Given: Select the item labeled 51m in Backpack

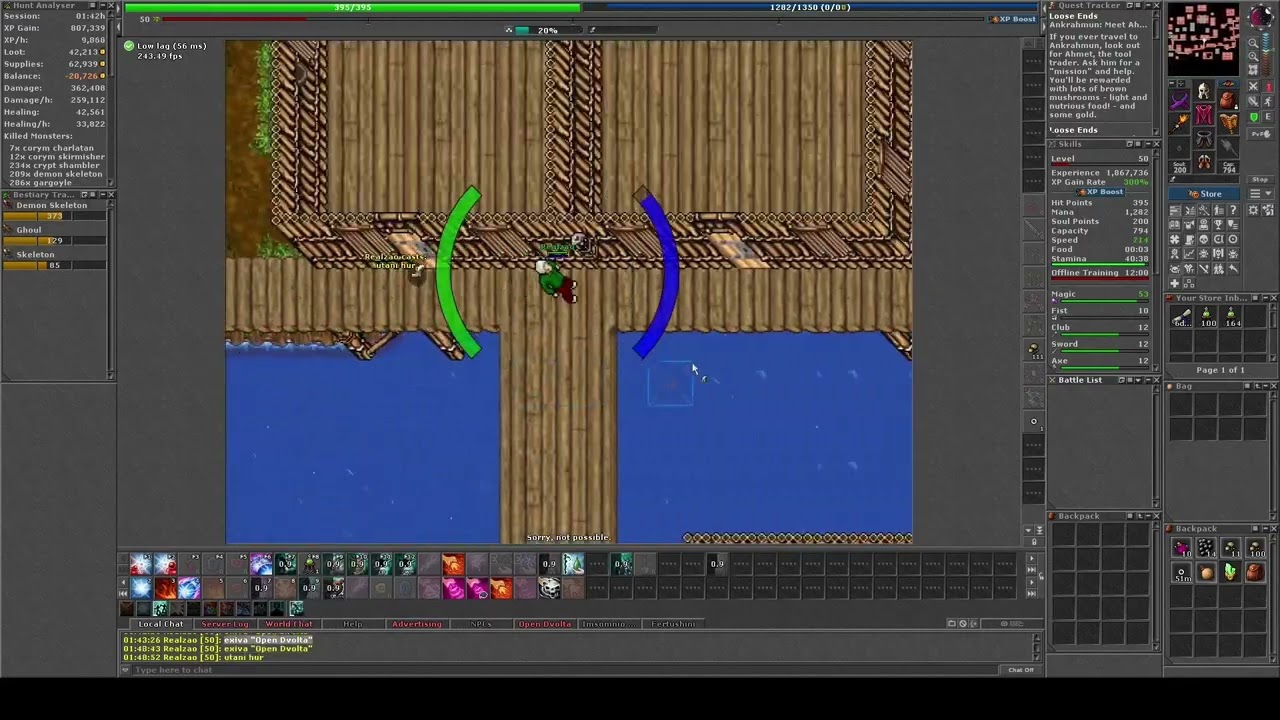Looking at the screenshot, I should pos(1182,572).
